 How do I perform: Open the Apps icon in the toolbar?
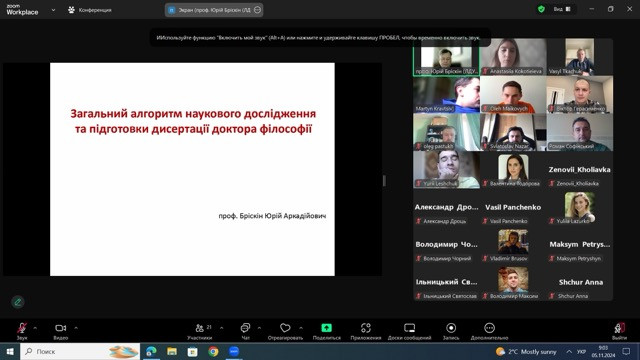366,328
